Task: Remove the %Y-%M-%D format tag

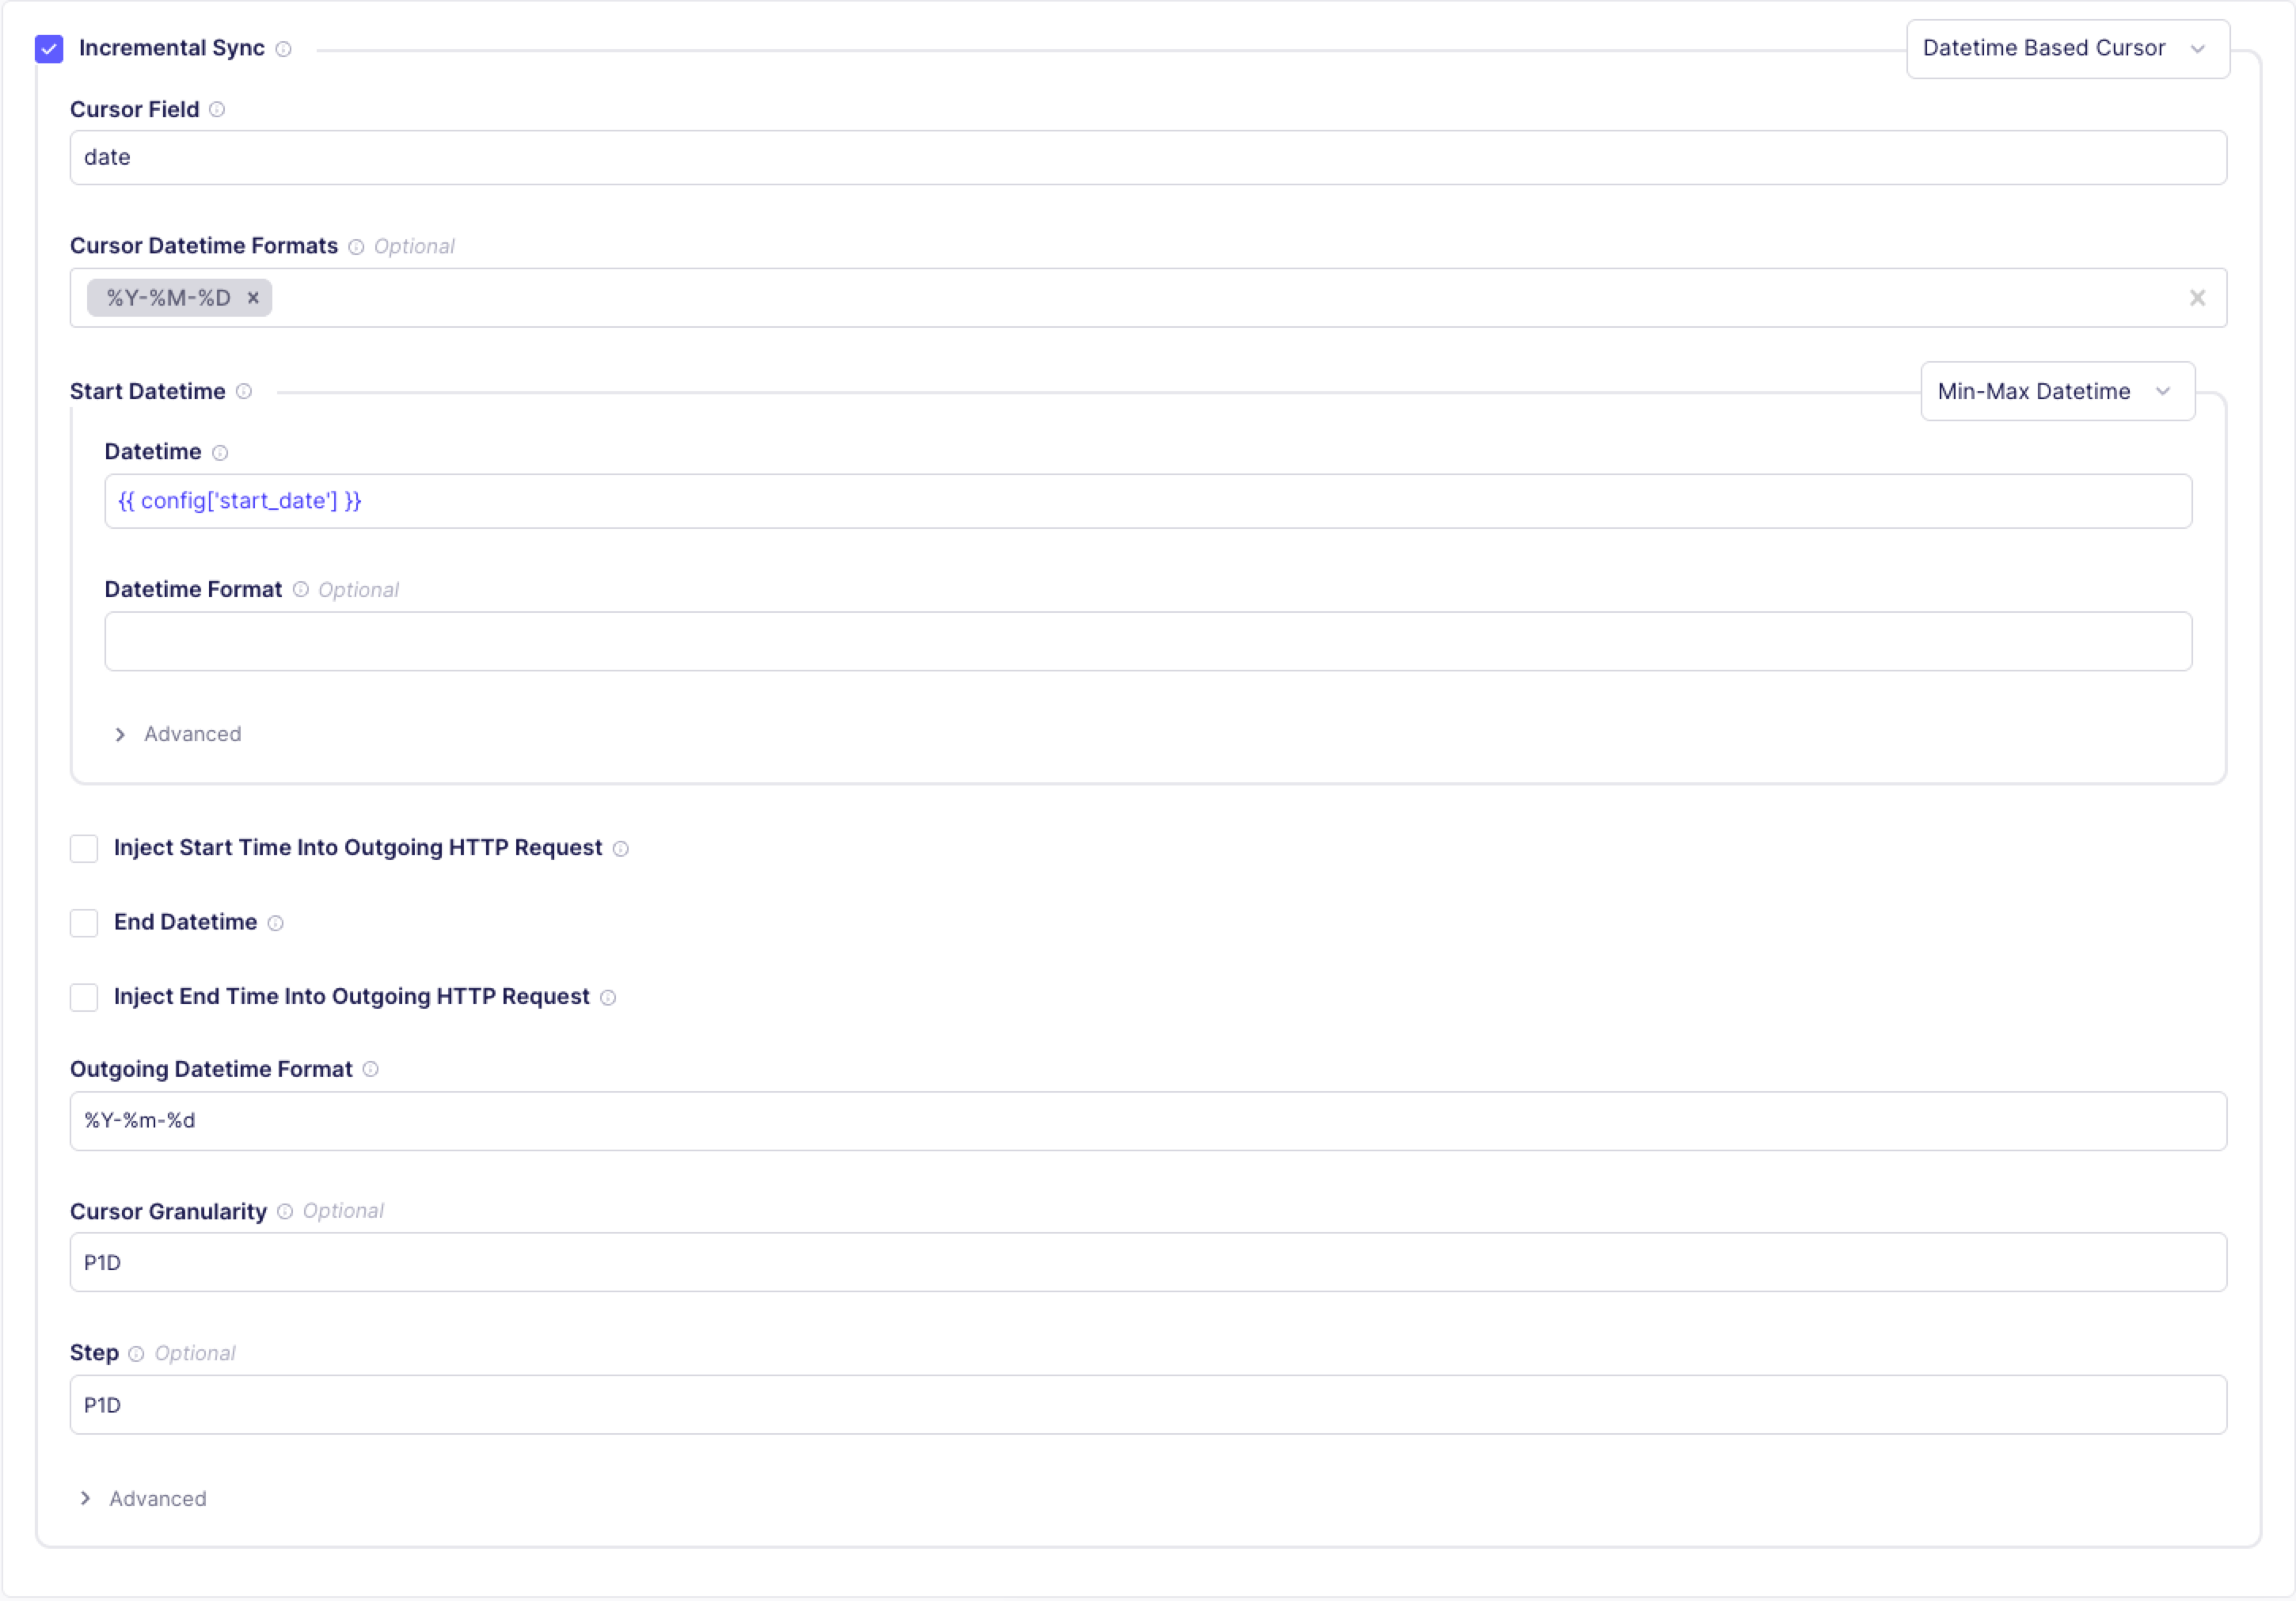Action: [253, 297]
